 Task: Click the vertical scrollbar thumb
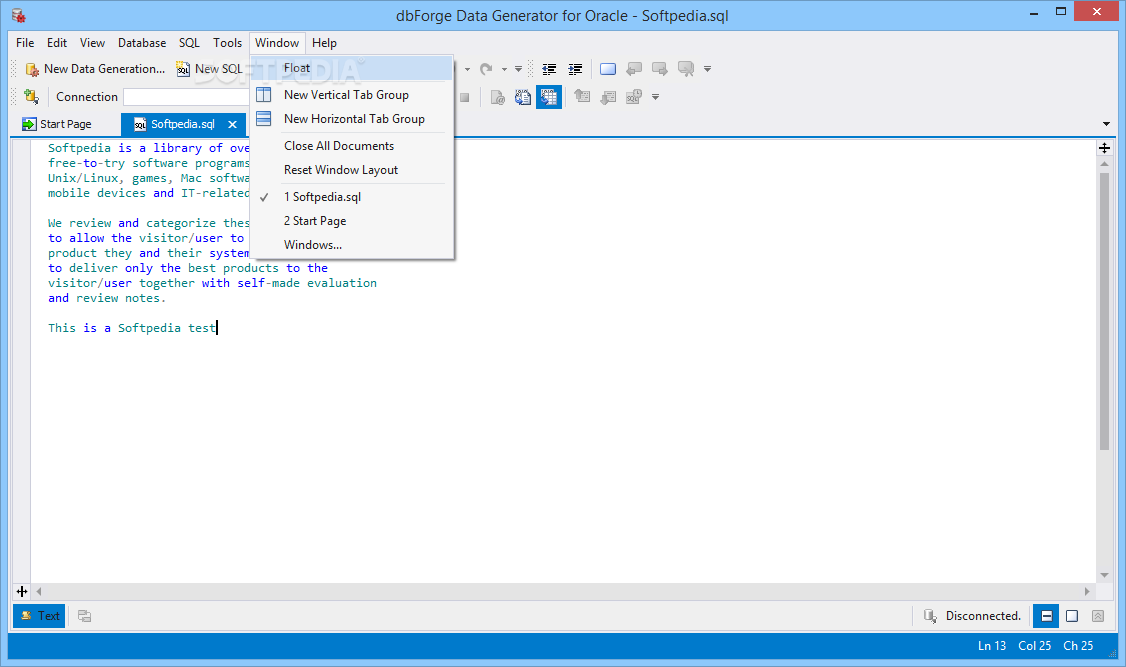(x=1104, y=311)
